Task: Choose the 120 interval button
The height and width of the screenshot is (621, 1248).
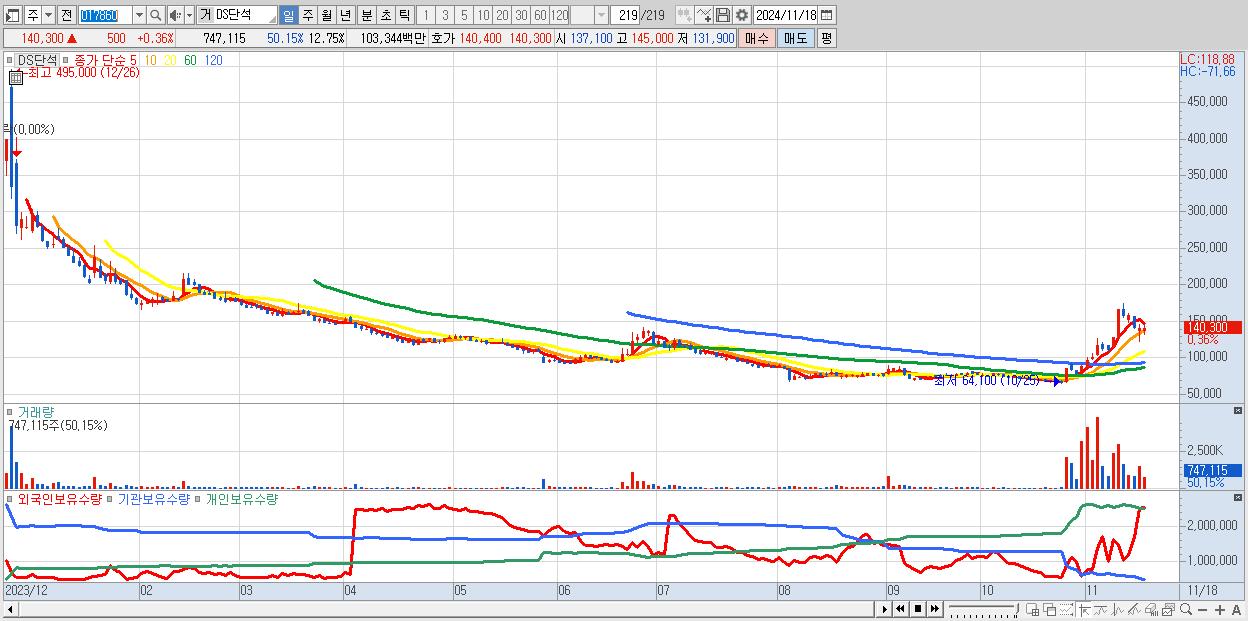Action: tap(559, 15)
